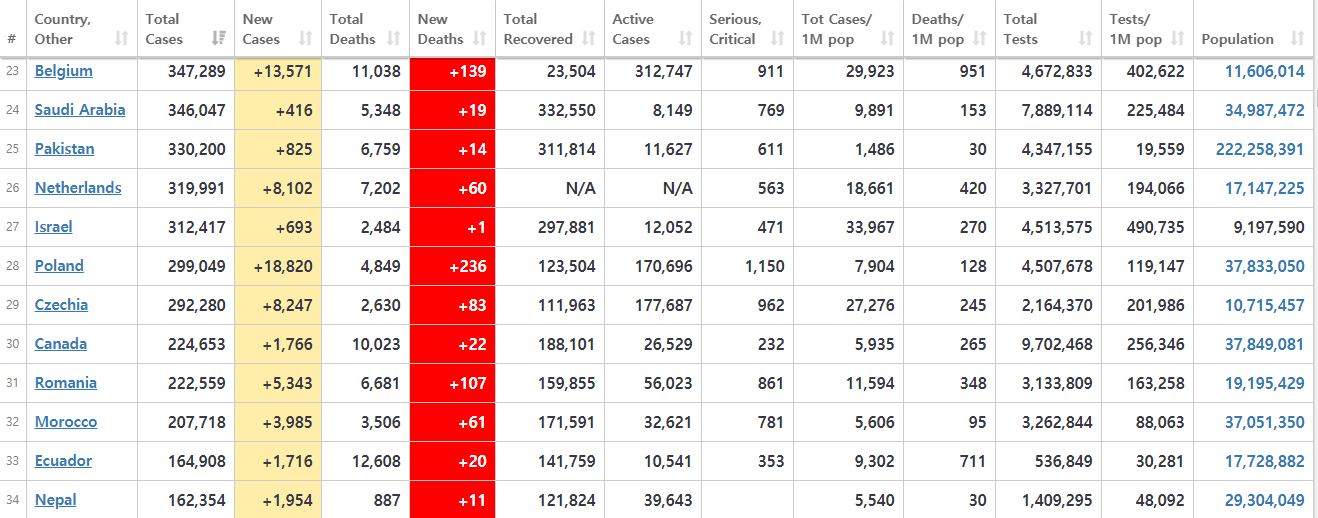The image size is (1318, 518).
Task: Open the Saudi Arabia country link
Action: point(80,110)
